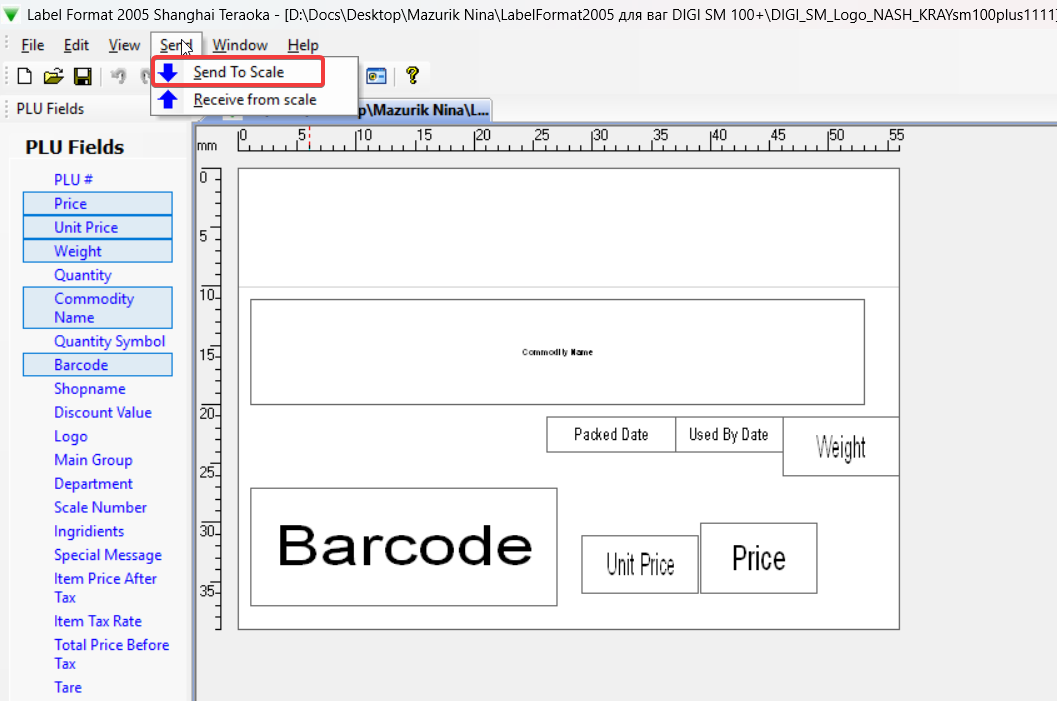The image size is (1057, 701).
Task: Click the Open folder toolbar icon
Action: click(53, 76)
